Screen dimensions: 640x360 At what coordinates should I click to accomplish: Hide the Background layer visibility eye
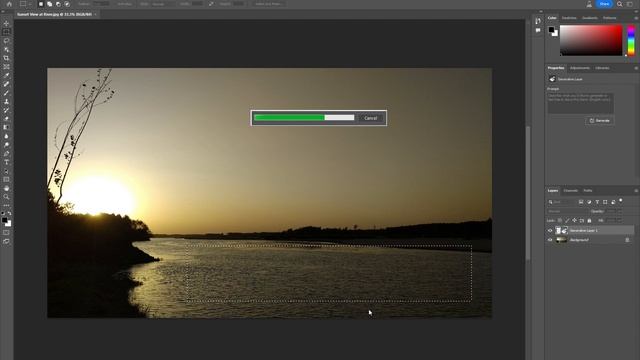tap(550, 240)
